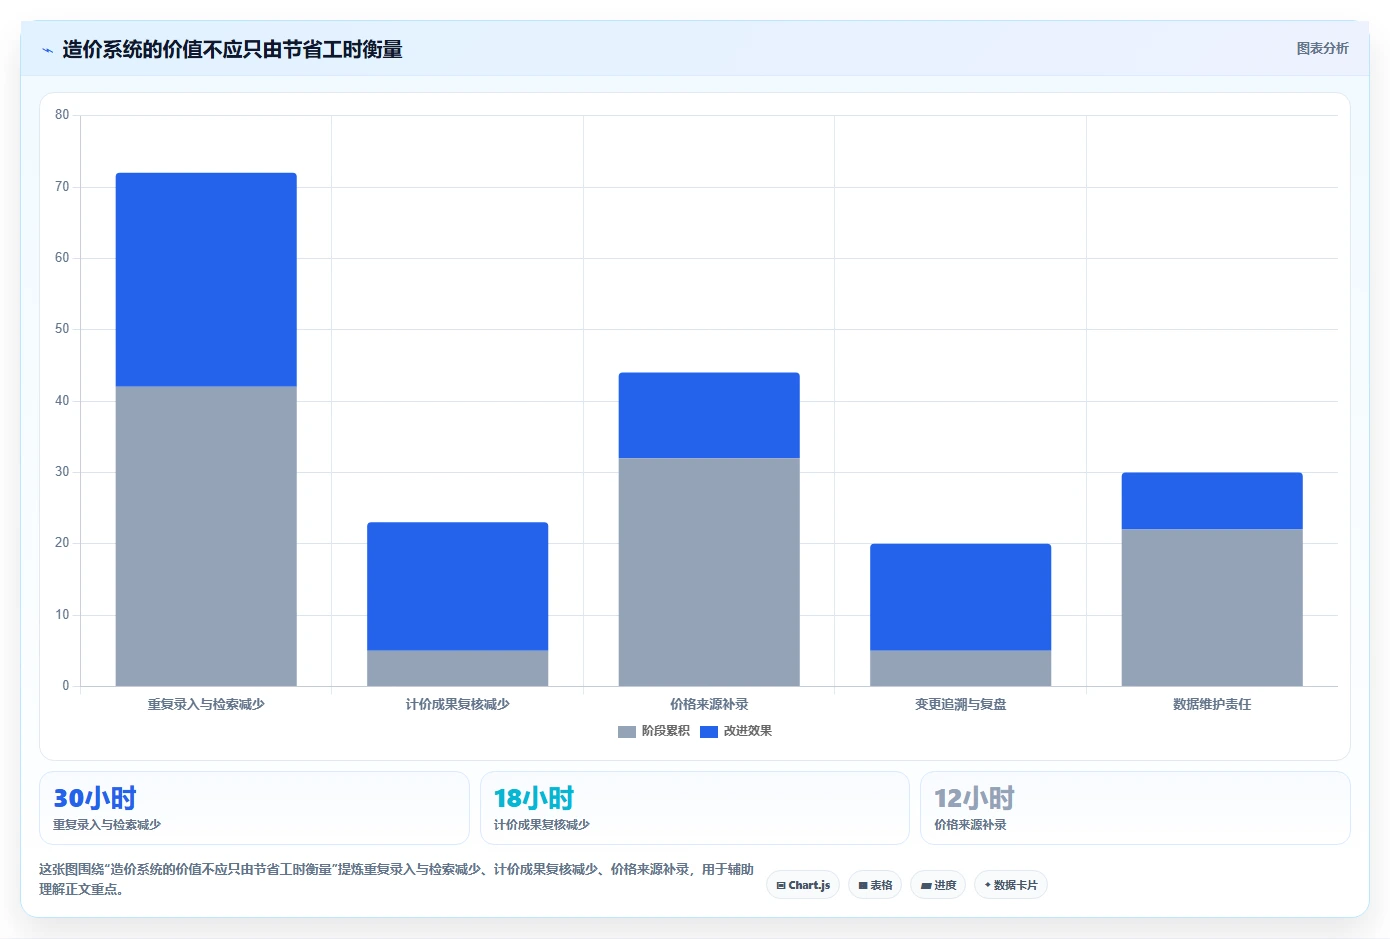Click the description paragraph starting with 这张图围绕
Viewport: 1390px width, 939px height.
pos(396,879)
